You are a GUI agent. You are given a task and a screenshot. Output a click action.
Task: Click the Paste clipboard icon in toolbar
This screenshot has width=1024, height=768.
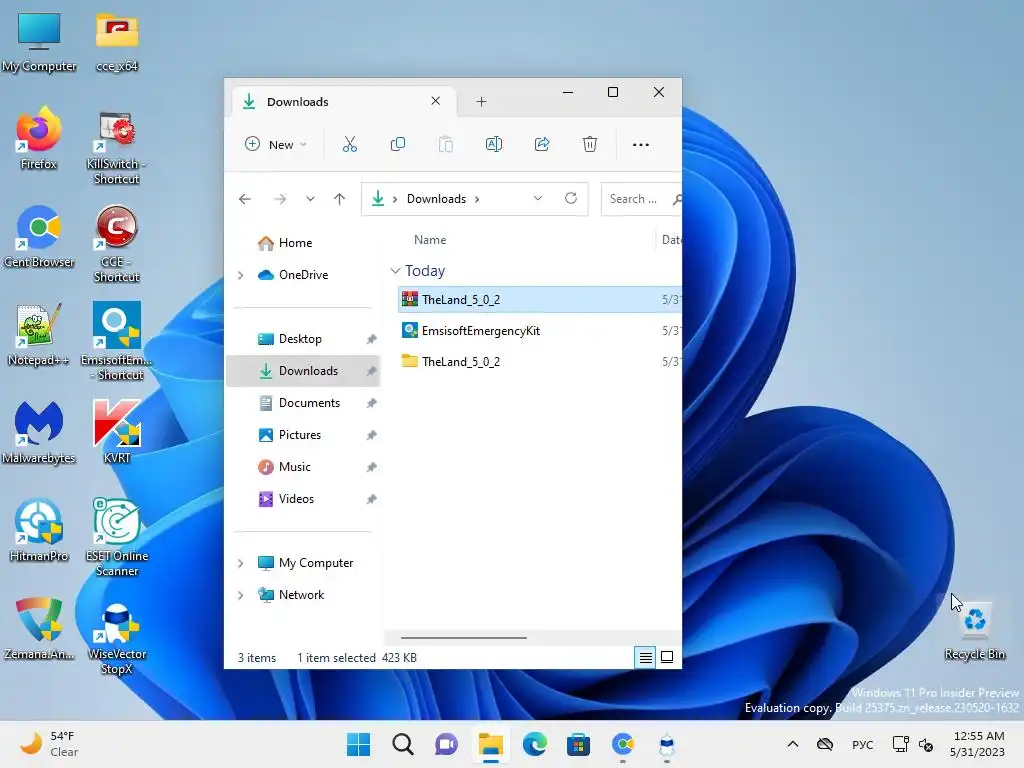pos(446,144)
